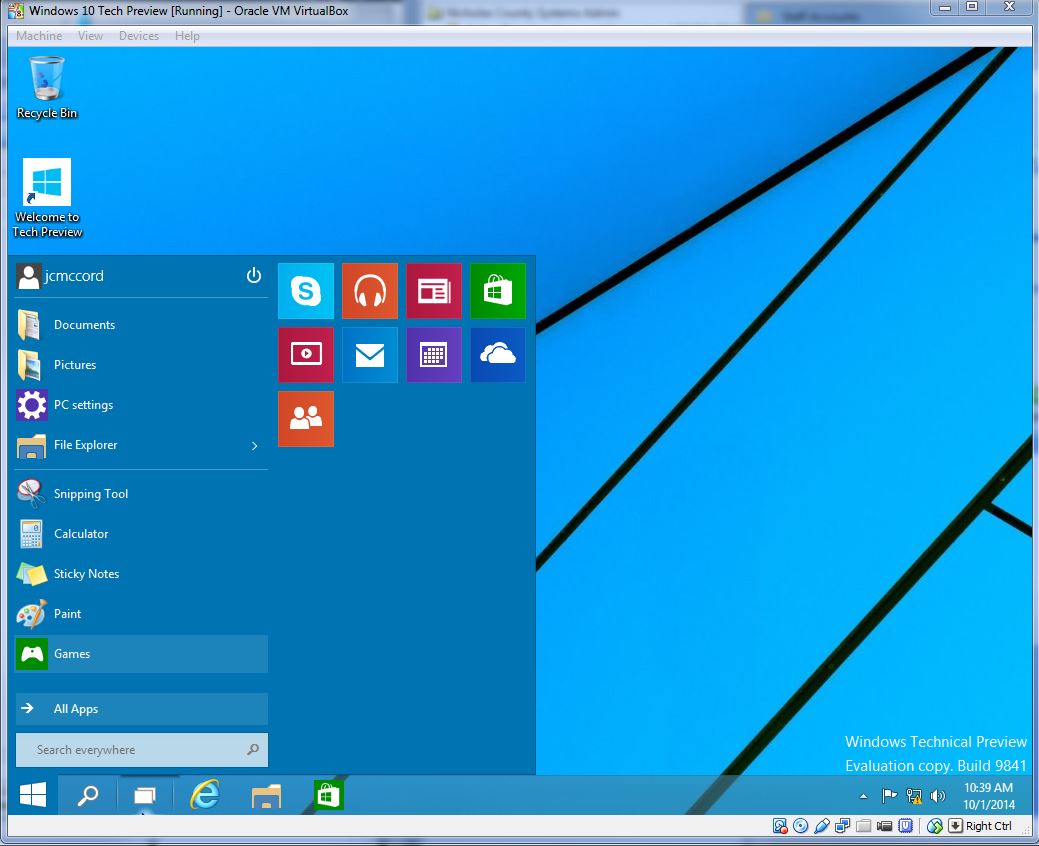Image resolution: width=1039 pixels, height=846 pixels.
Task: Click the power button in Start menu
Action: coord(254,276)
